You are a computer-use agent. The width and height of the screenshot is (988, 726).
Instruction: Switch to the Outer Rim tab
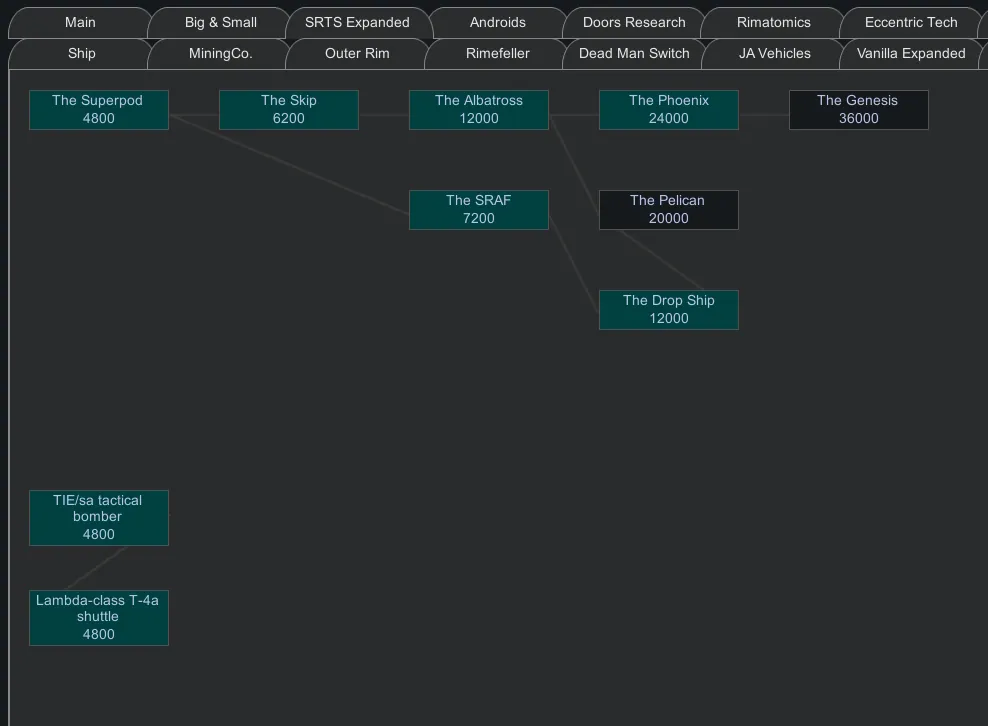pyautogui.click(x=357, y=53)
